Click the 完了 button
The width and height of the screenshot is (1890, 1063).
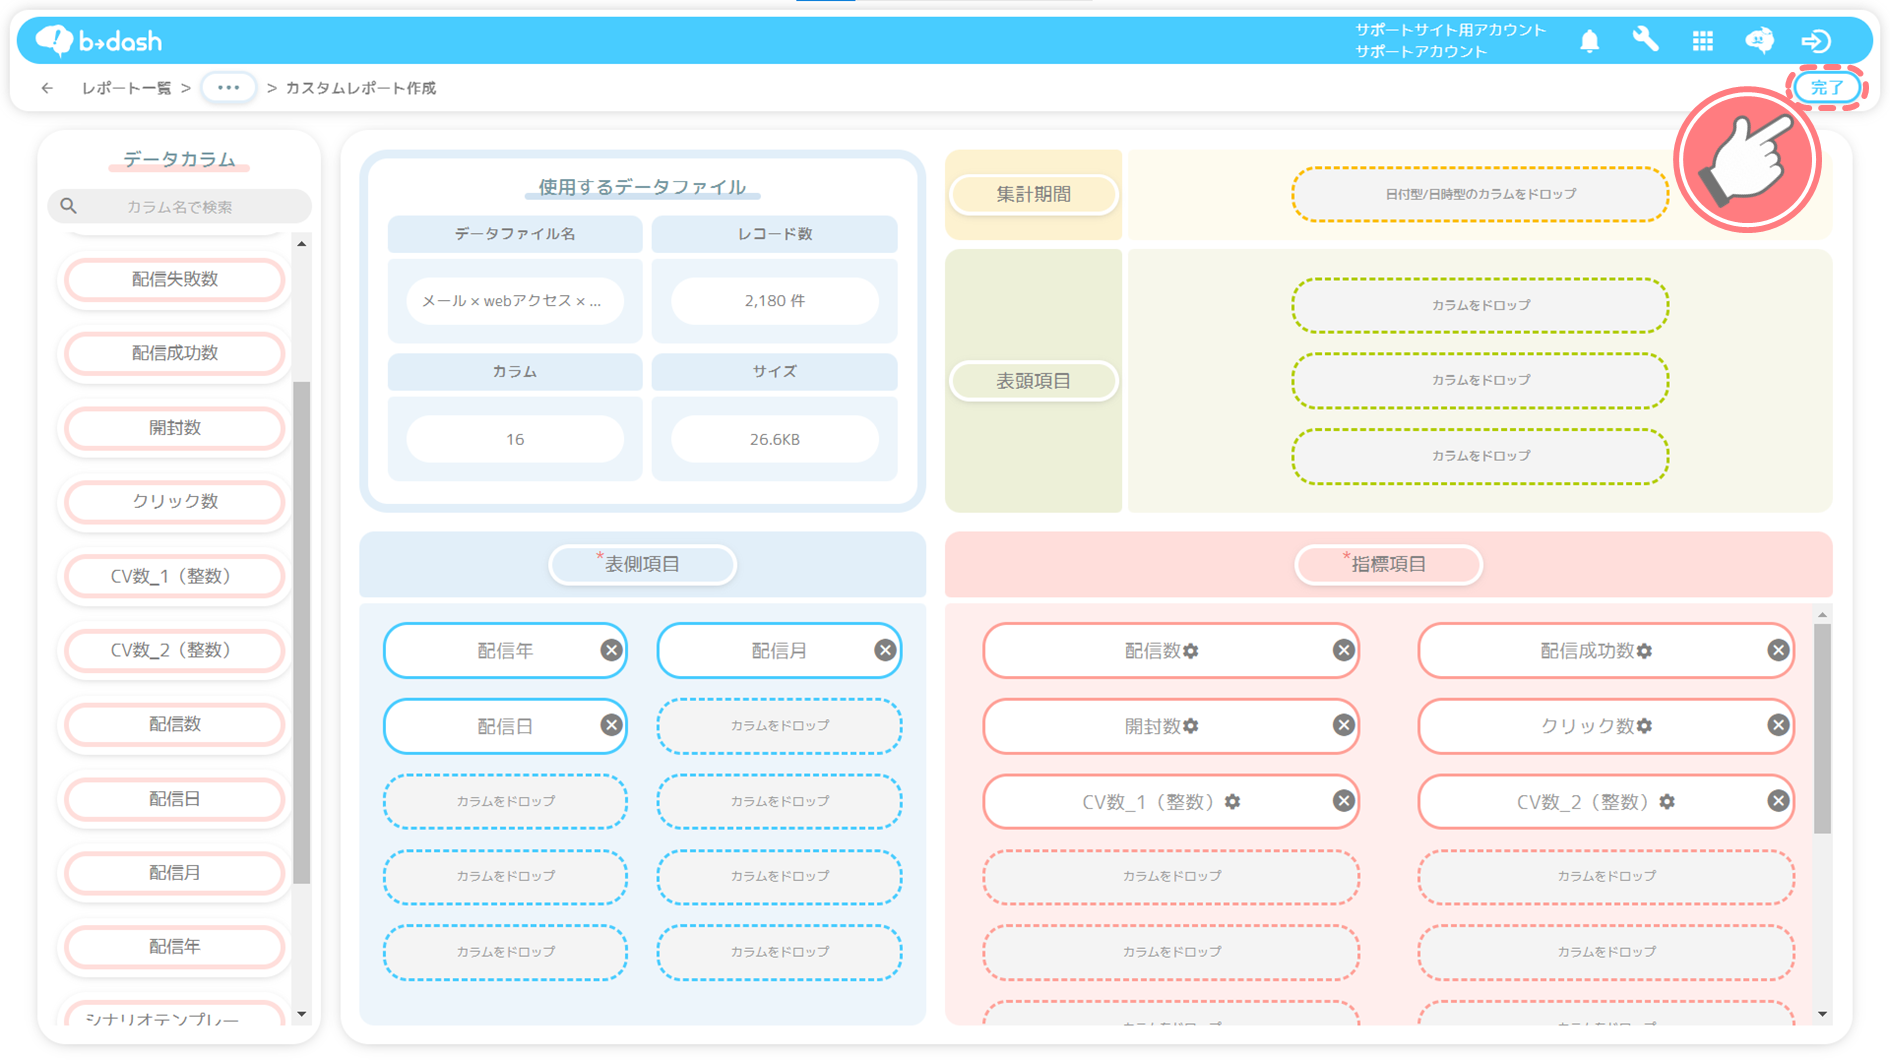pyautogui.click(x=1826, y=88)
